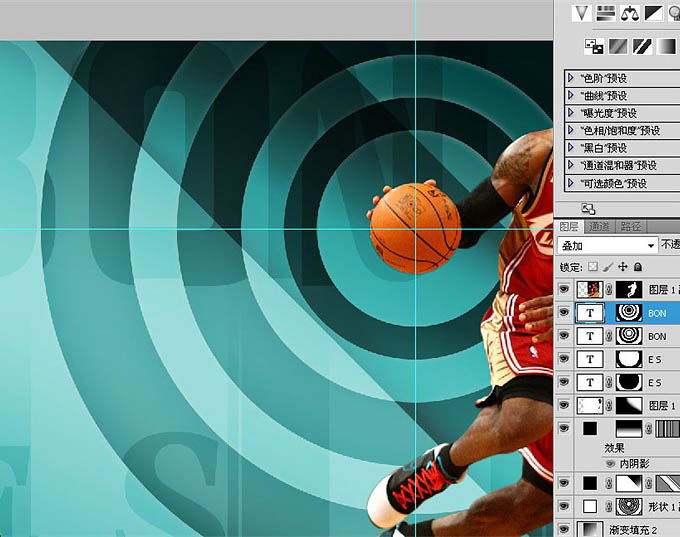Expand the "曲线"预设 curves presets
This screenshot has height=537, width=680.
(571, 95)
